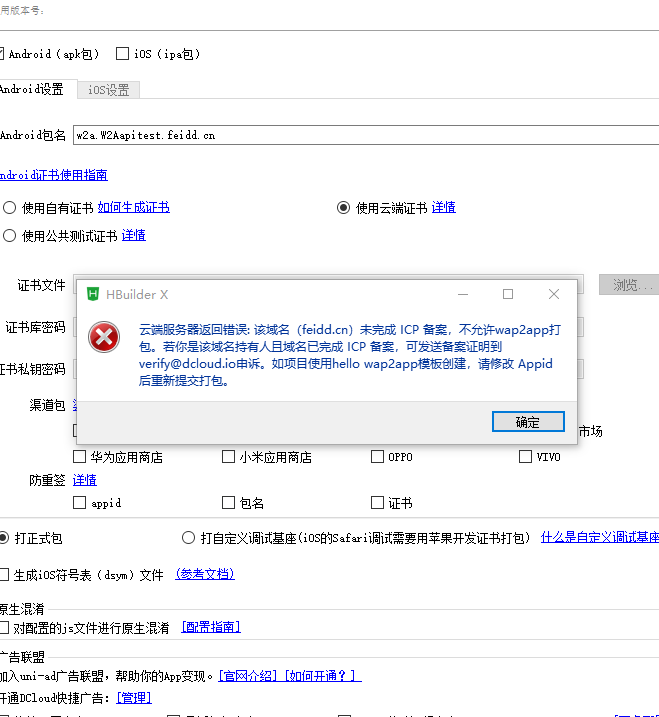Image resolution: width=659 pixels, height=717 pixels.
Task: Open the 如何生成证书 link
Action: 134,207
